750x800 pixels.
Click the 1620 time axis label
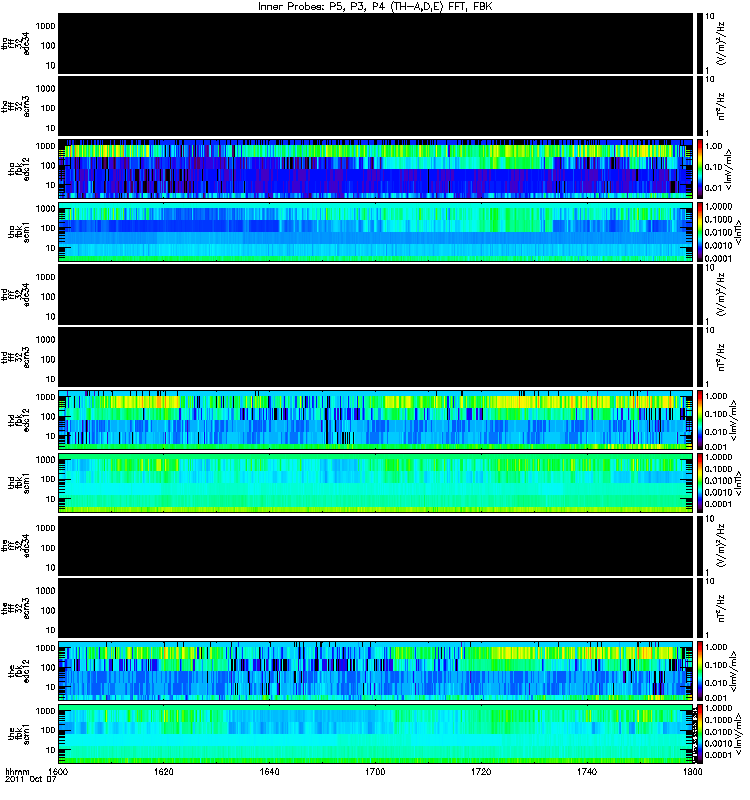(164, 771)
